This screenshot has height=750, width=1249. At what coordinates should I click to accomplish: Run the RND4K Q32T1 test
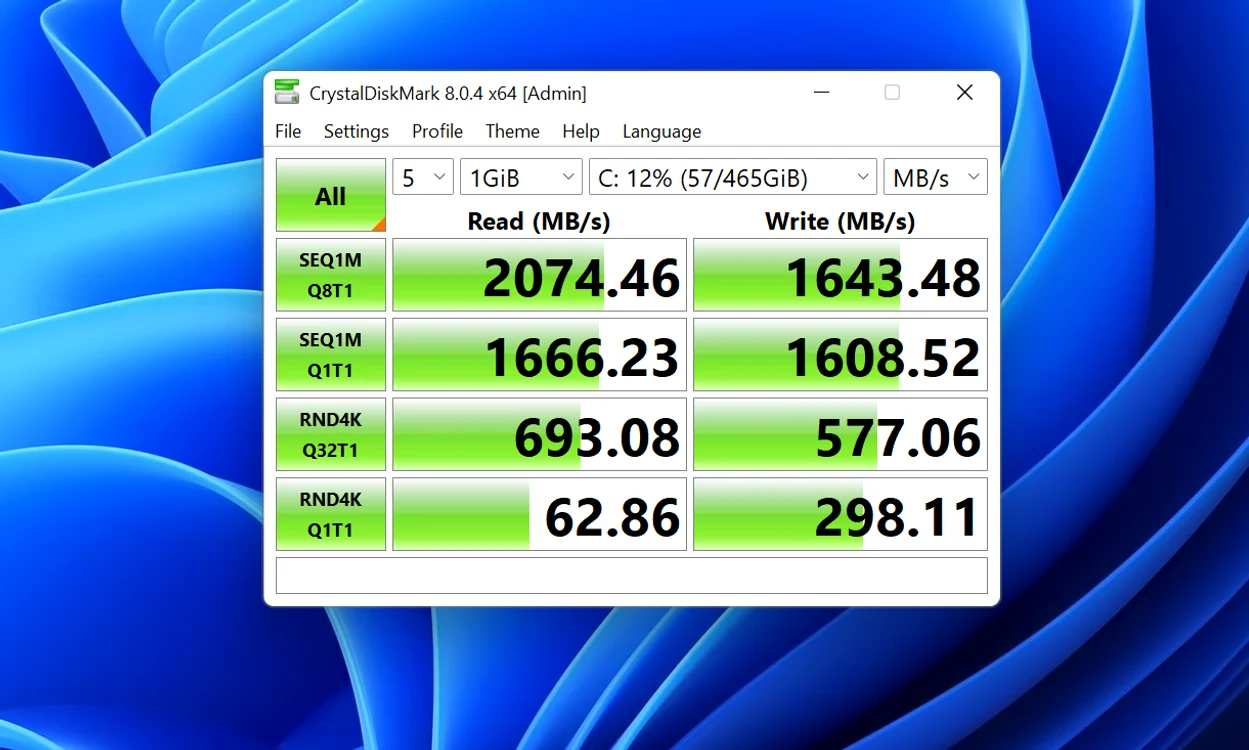331,435
